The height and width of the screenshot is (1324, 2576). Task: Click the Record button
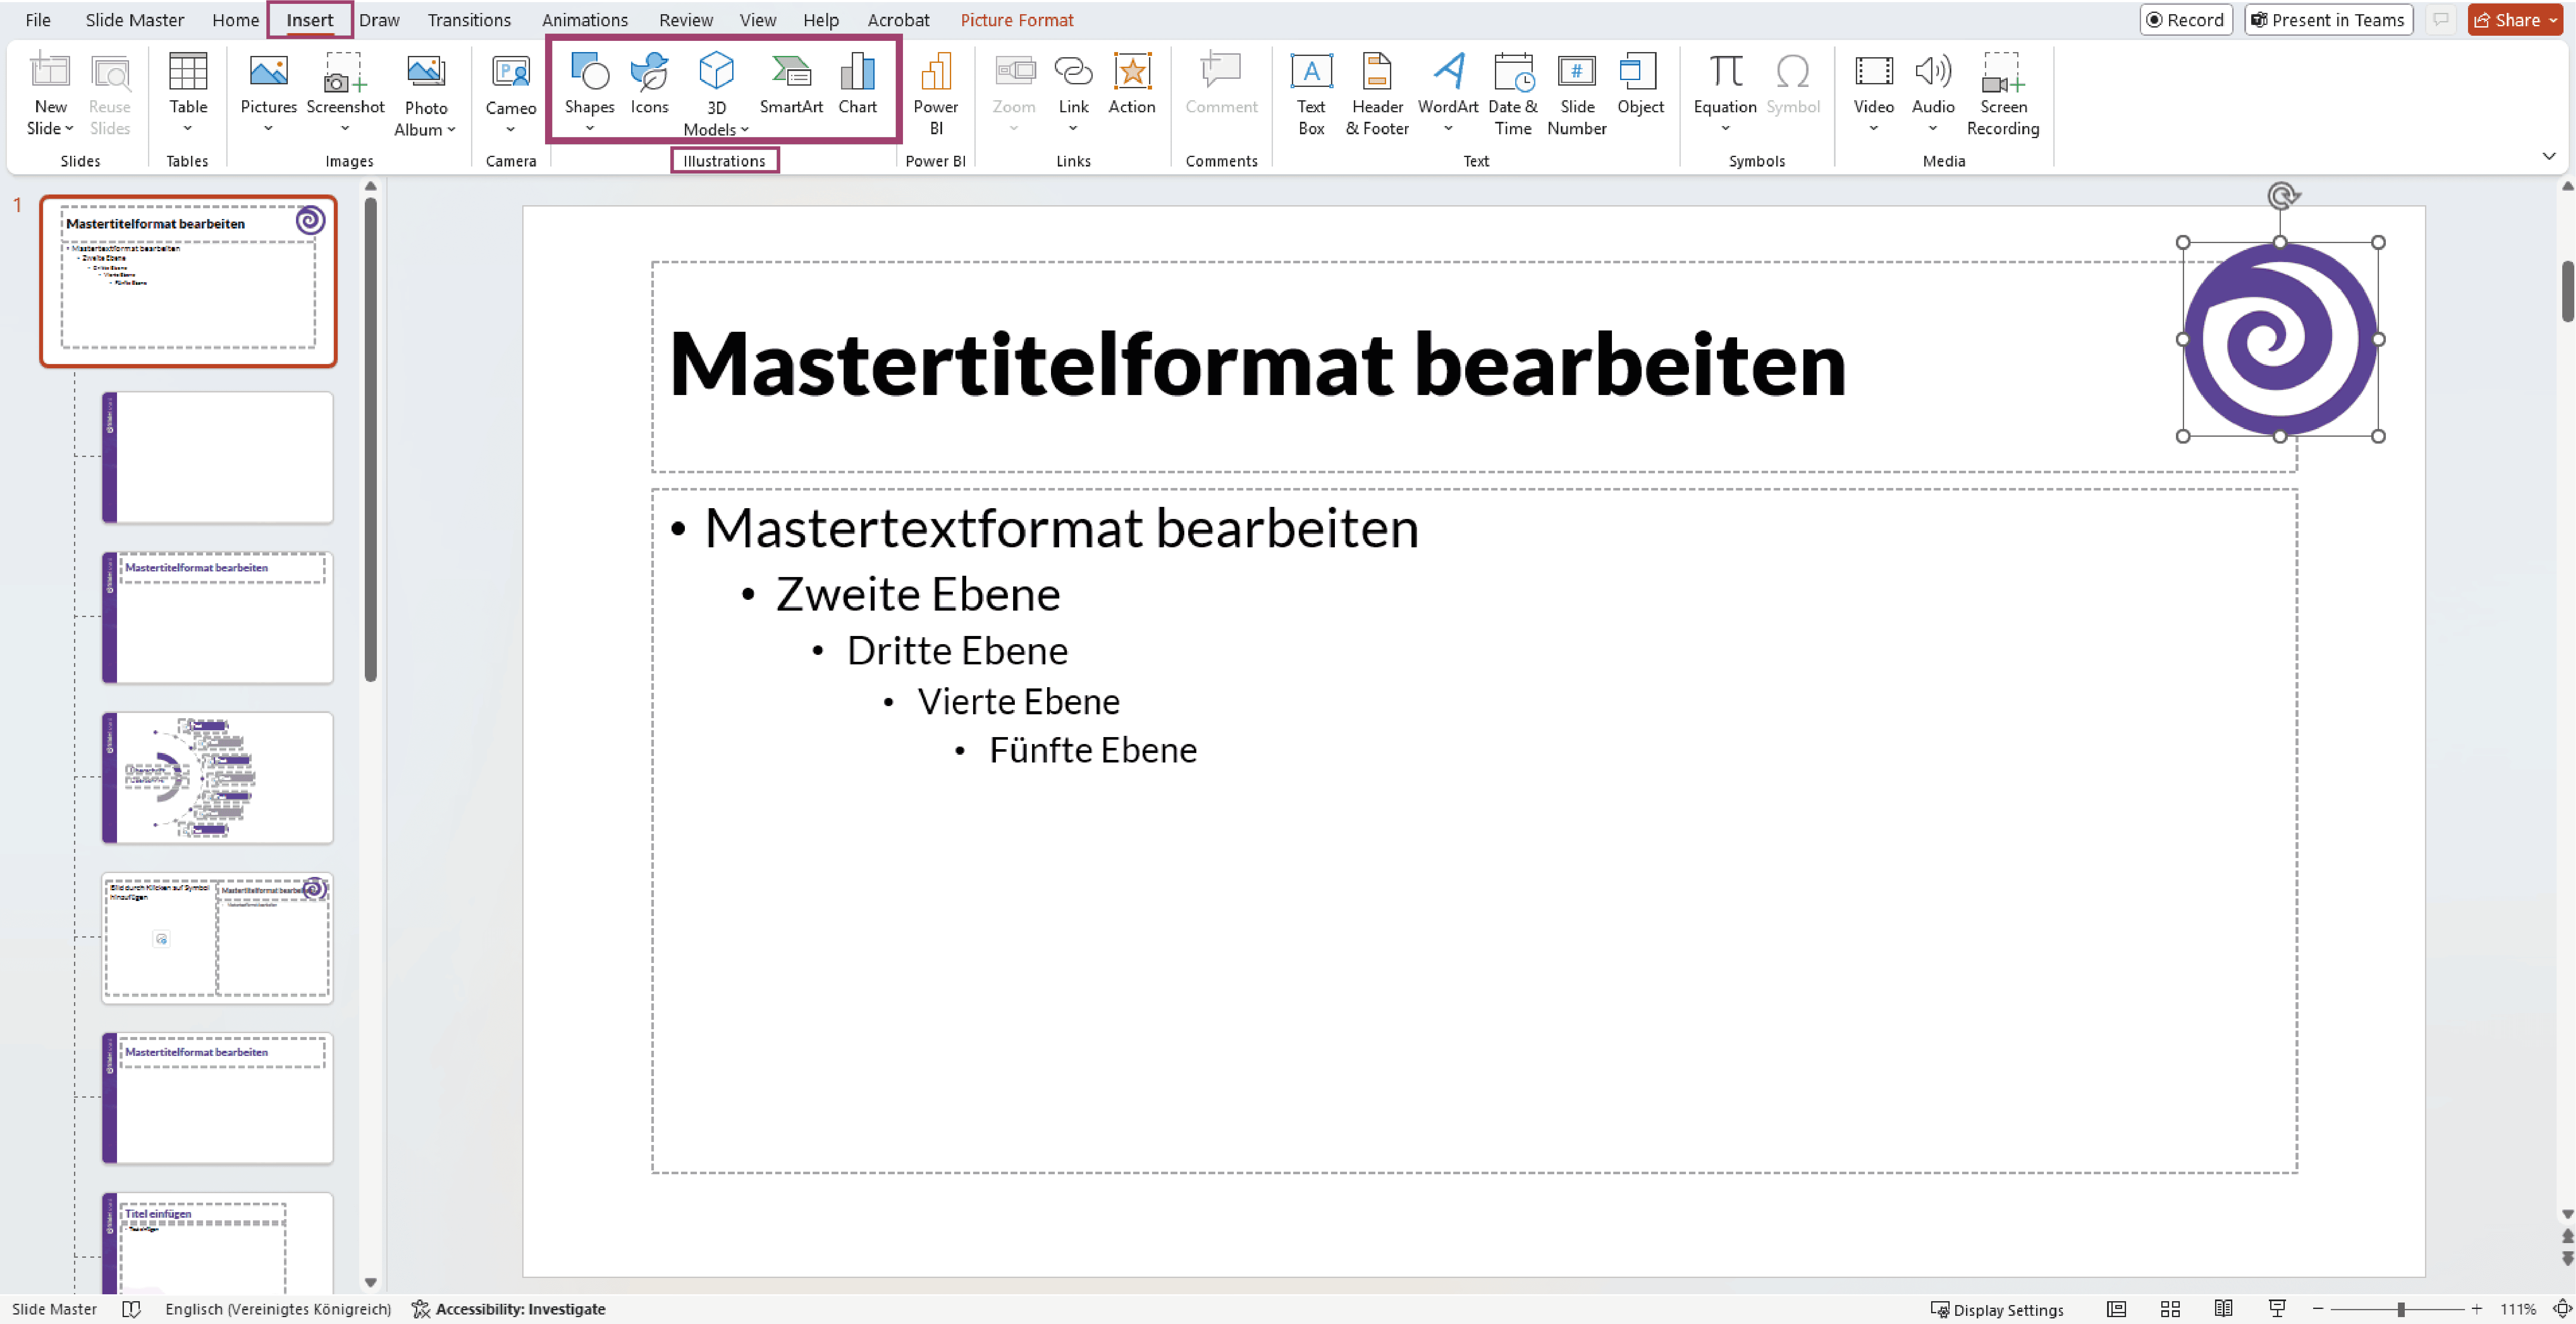click(x=2185, y=20)
